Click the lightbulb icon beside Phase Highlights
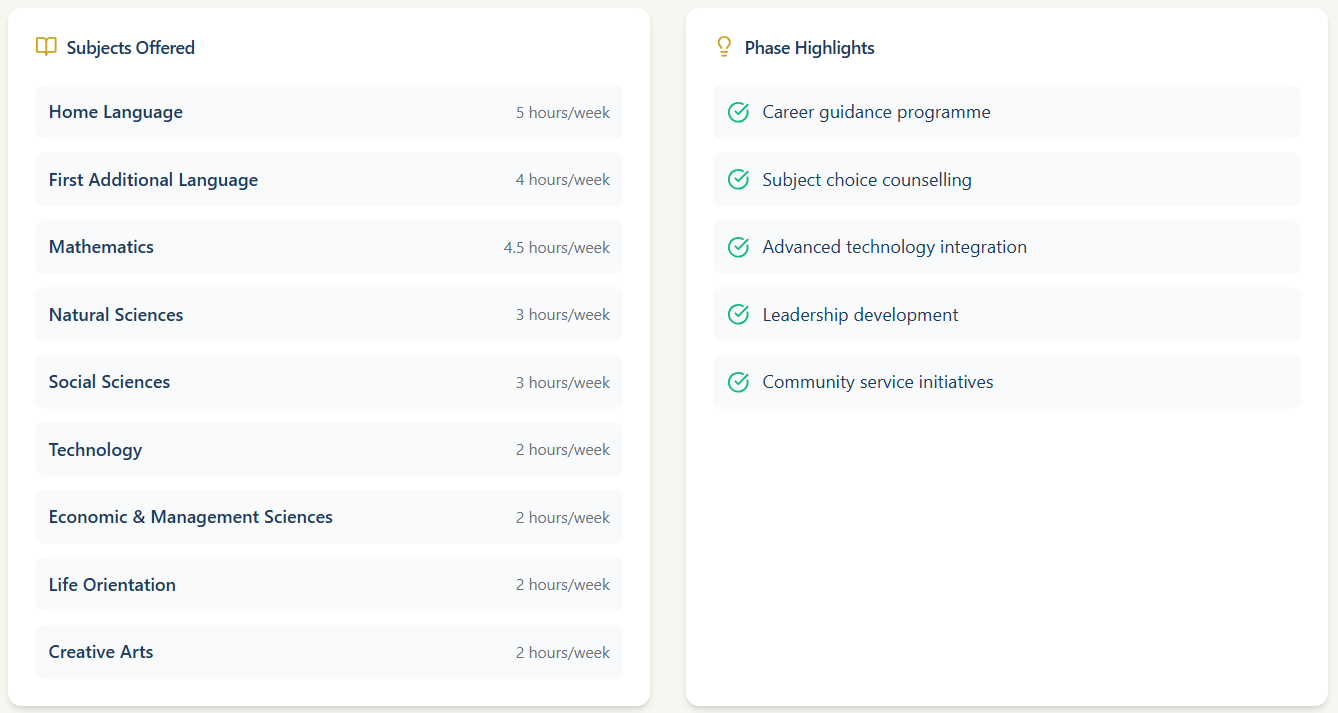 pyautogui.click(x=724, y=47)
